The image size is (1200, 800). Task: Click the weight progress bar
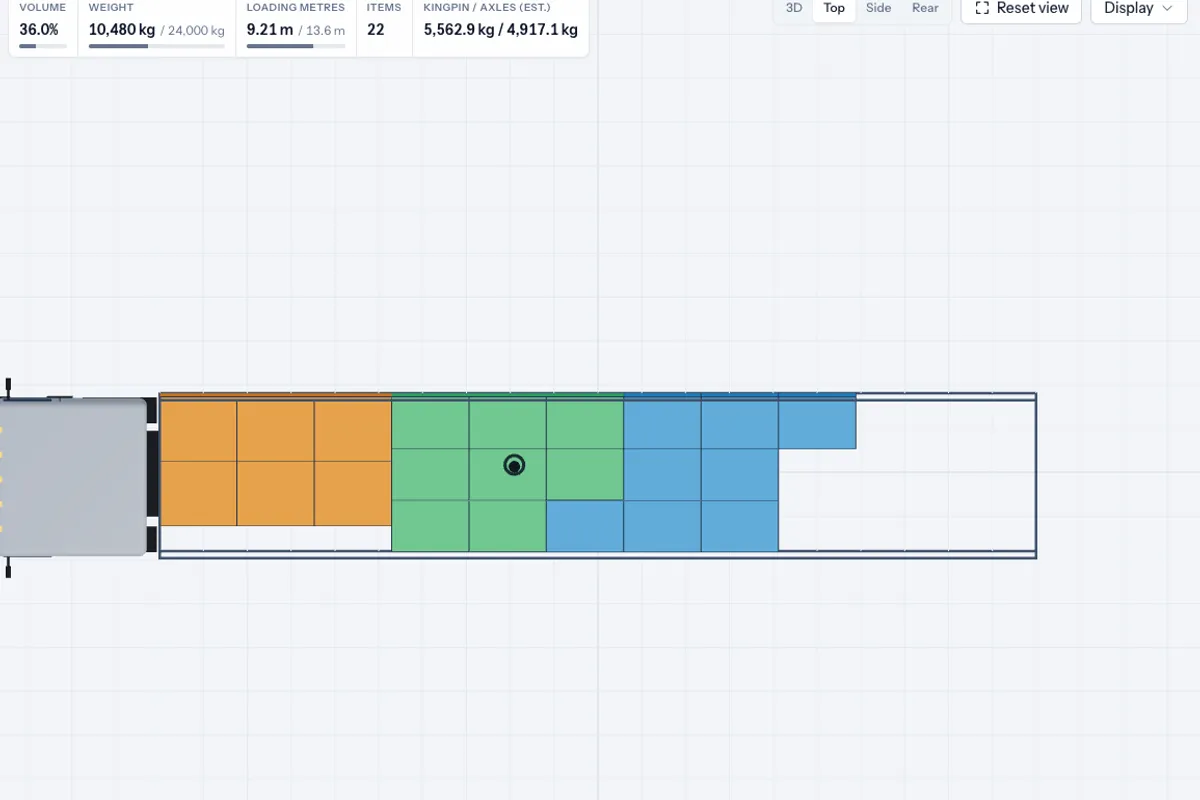pyautogui.click(x=156, y=46)
